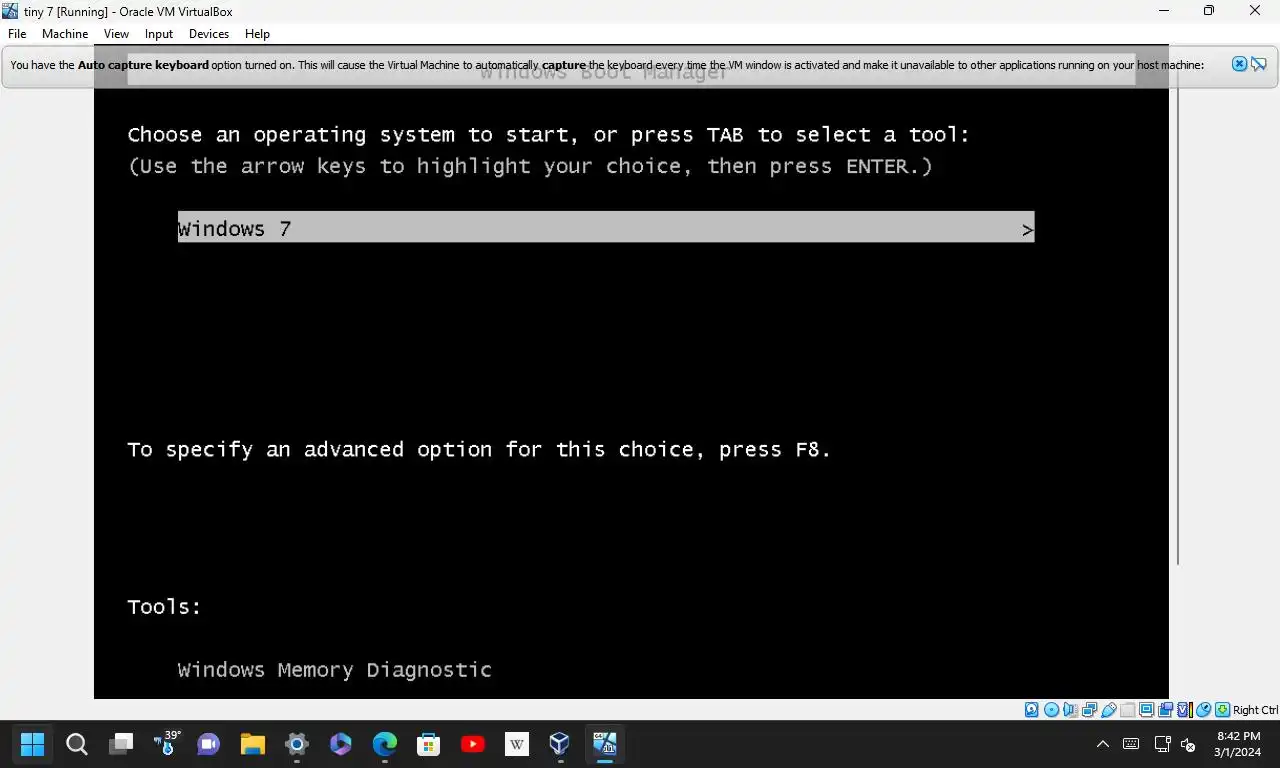This screenshot has width=1280, height=768.
Task: Suppress future auto capture keyboard messages
Action: coord(1258,64)
